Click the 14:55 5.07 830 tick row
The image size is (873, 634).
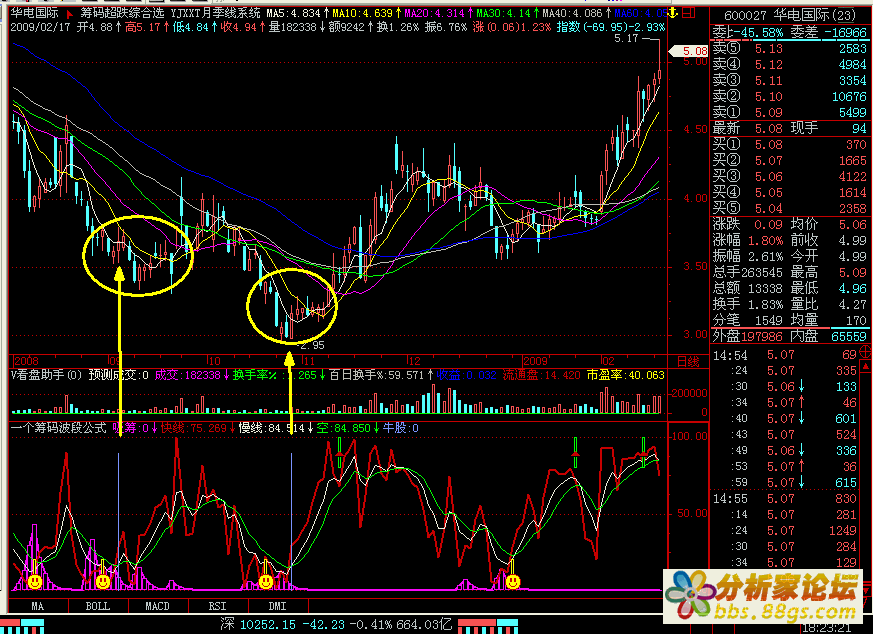tap(785, 499)
